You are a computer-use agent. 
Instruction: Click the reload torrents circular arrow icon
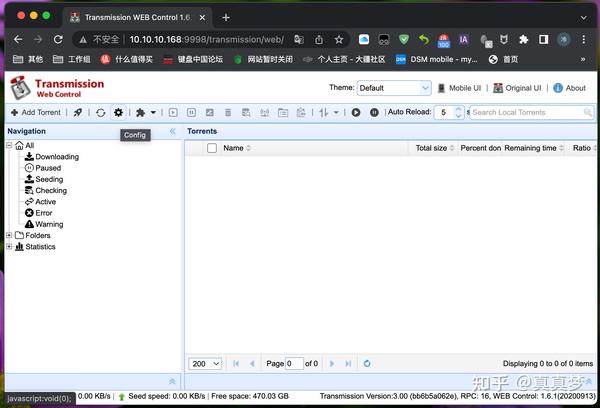(101, 113)
